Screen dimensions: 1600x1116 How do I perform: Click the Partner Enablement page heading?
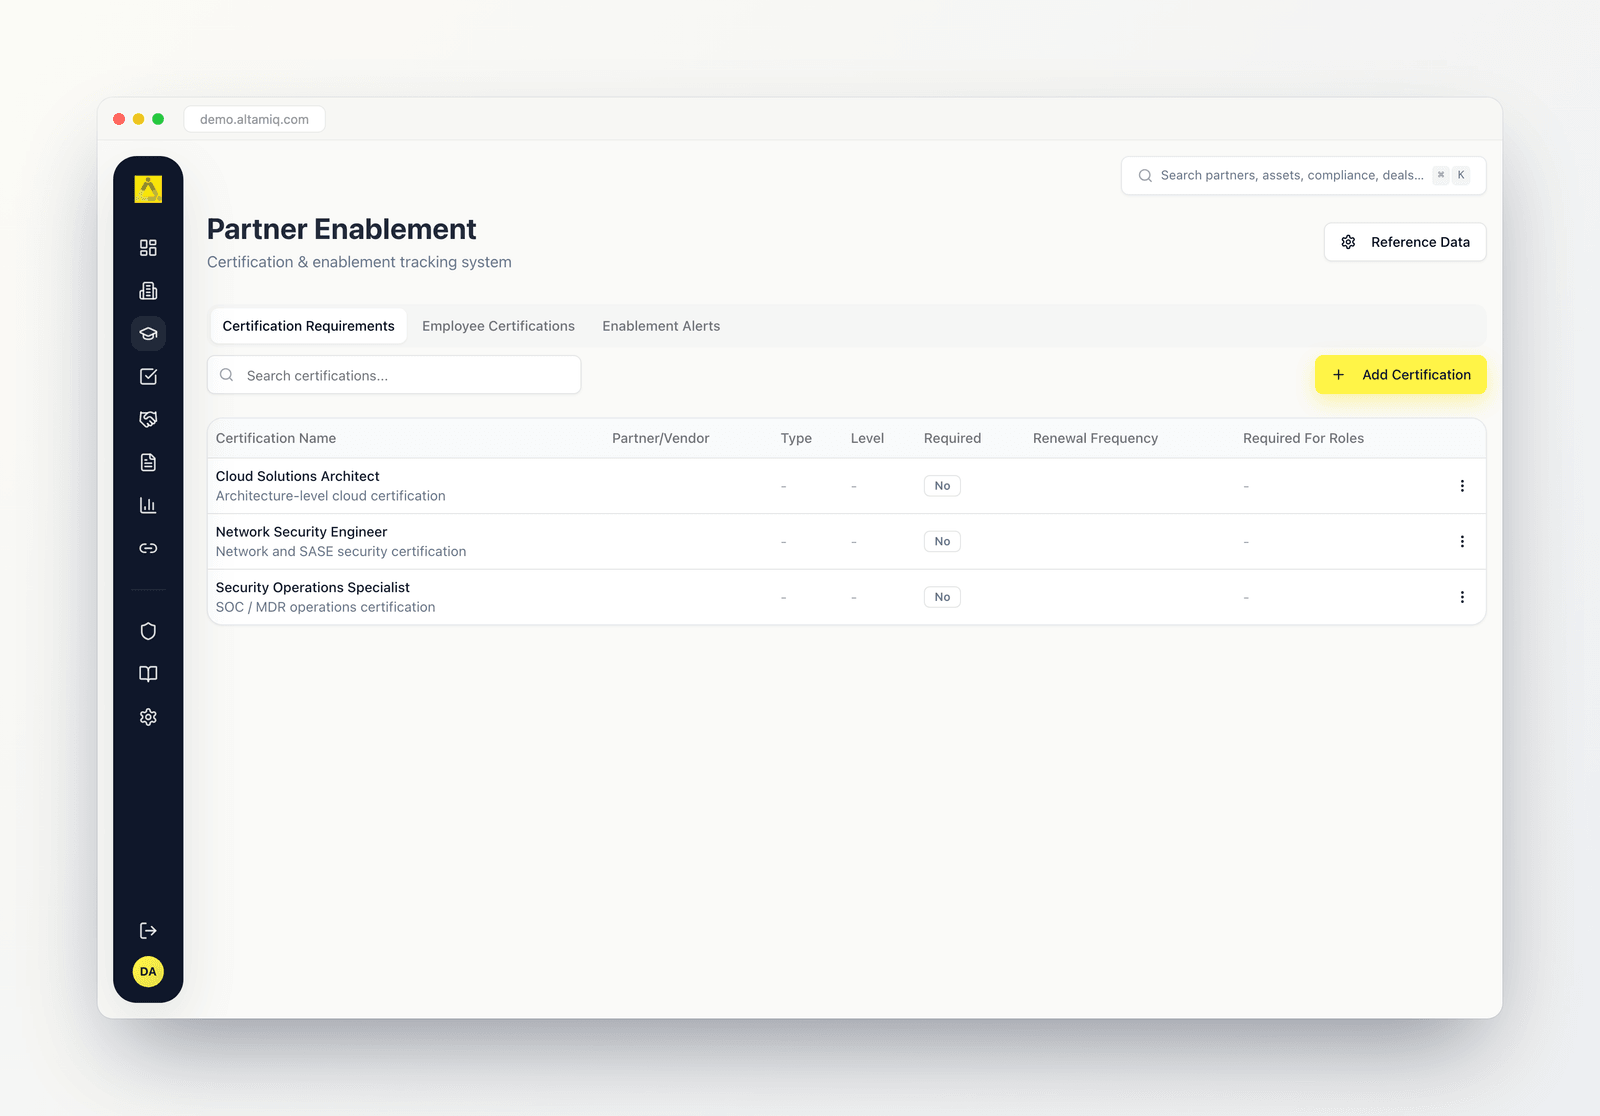(341, 229)
